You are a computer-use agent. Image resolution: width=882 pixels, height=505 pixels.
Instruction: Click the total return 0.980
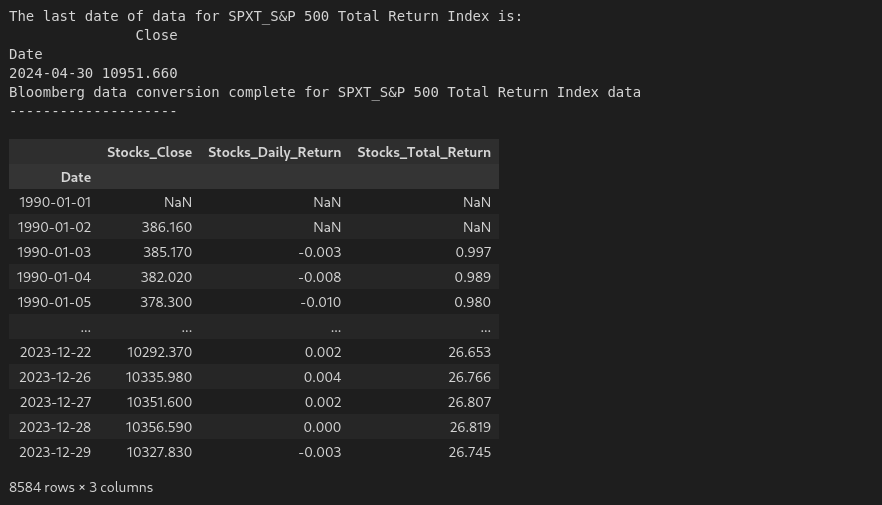coord(472,302)
